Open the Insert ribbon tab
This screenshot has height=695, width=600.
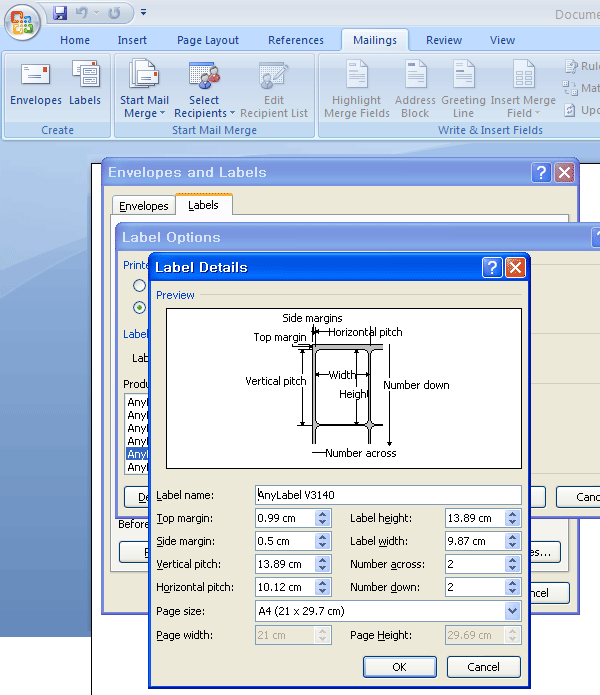(x=132, y=40)
